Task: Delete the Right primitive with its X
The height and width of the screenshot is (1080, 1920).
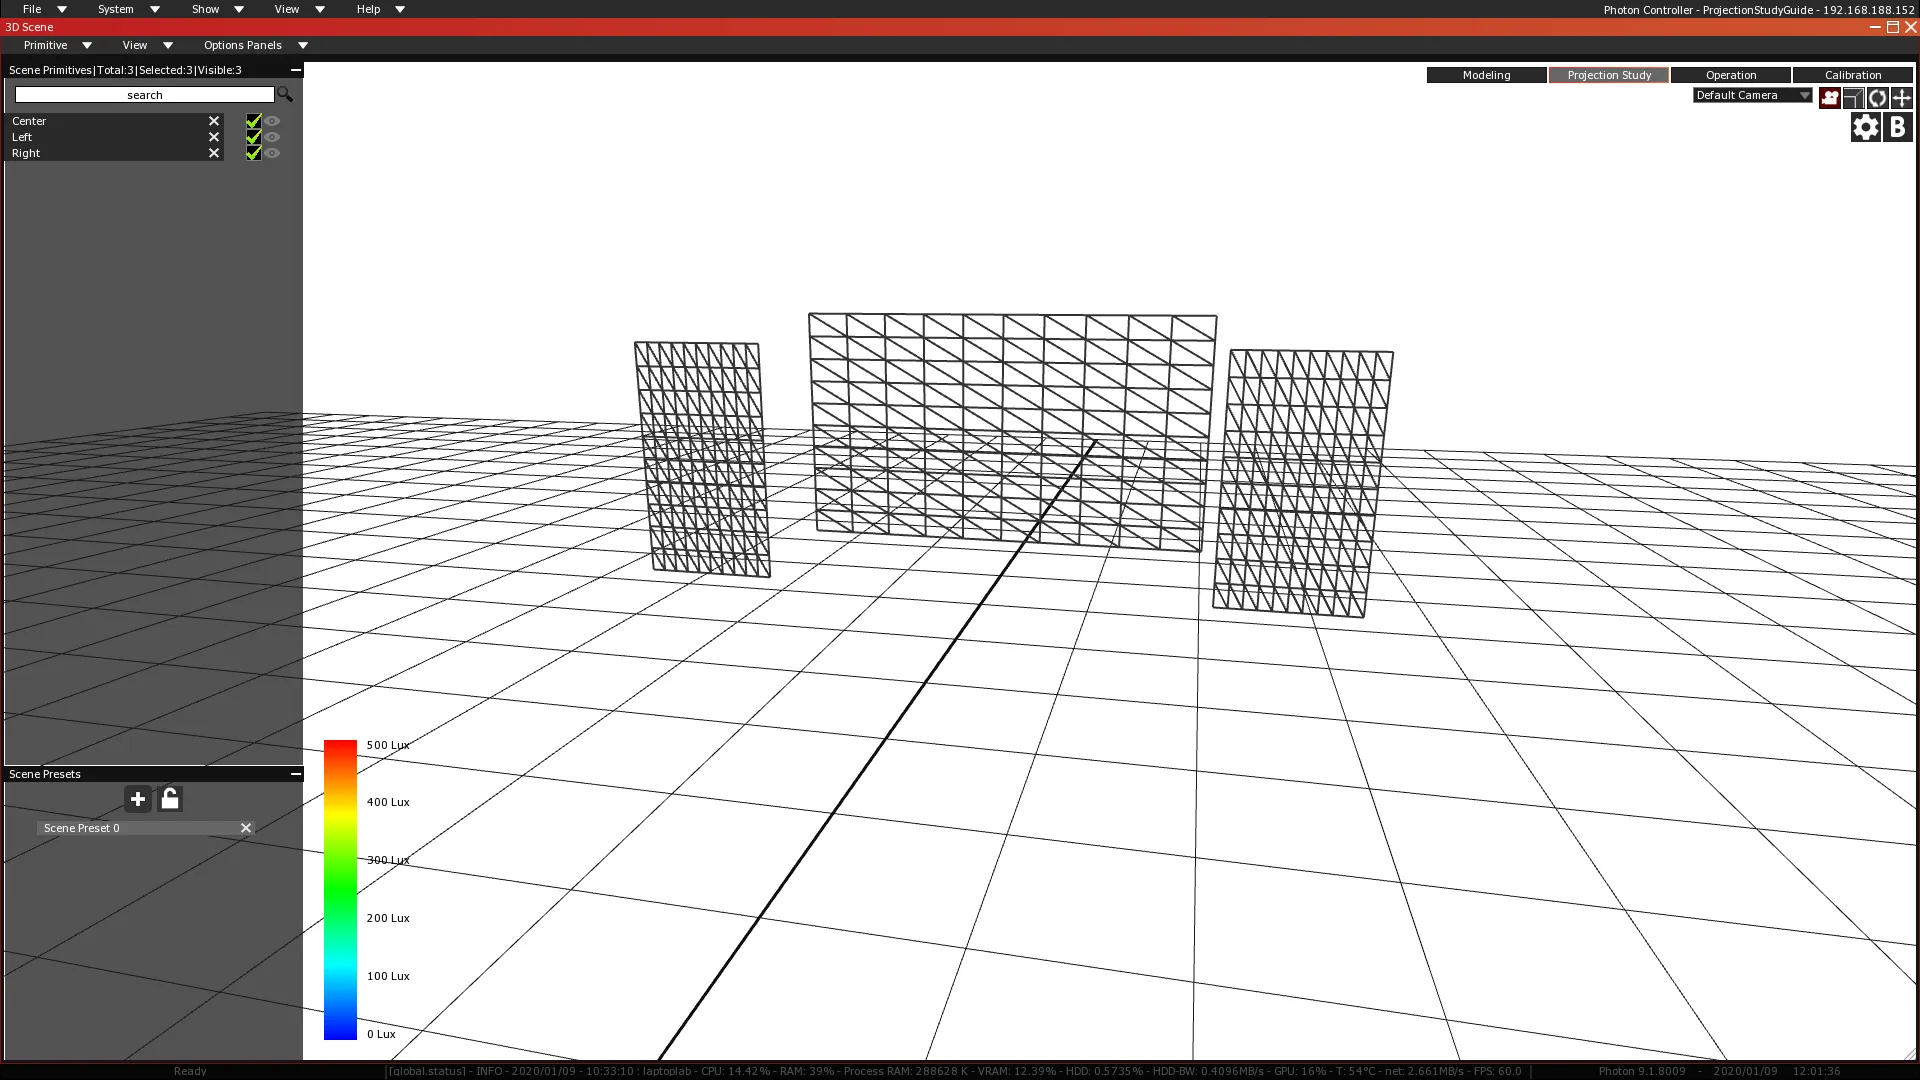Action: coord(213,153)
